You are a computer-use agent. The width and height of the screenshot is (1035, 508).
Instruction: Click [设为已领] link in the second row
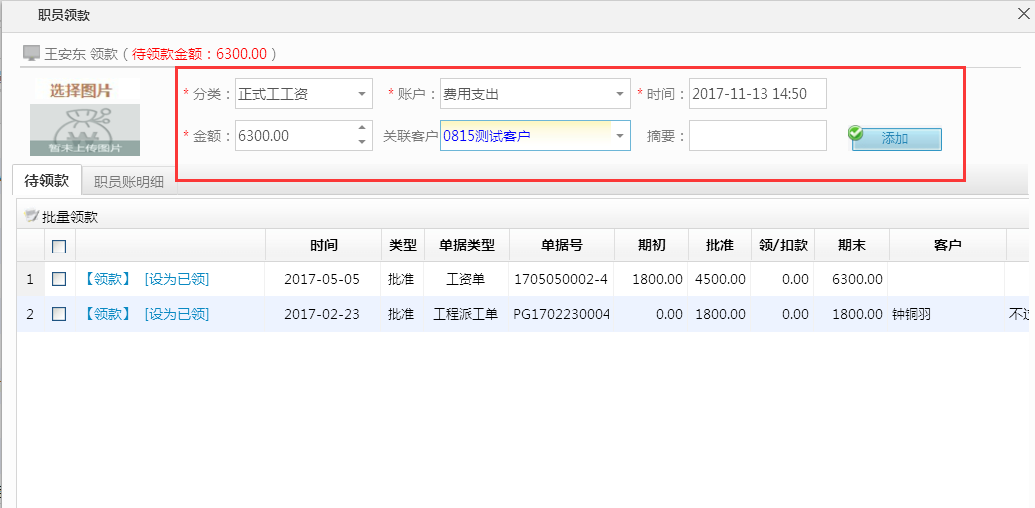pos(177,314)
